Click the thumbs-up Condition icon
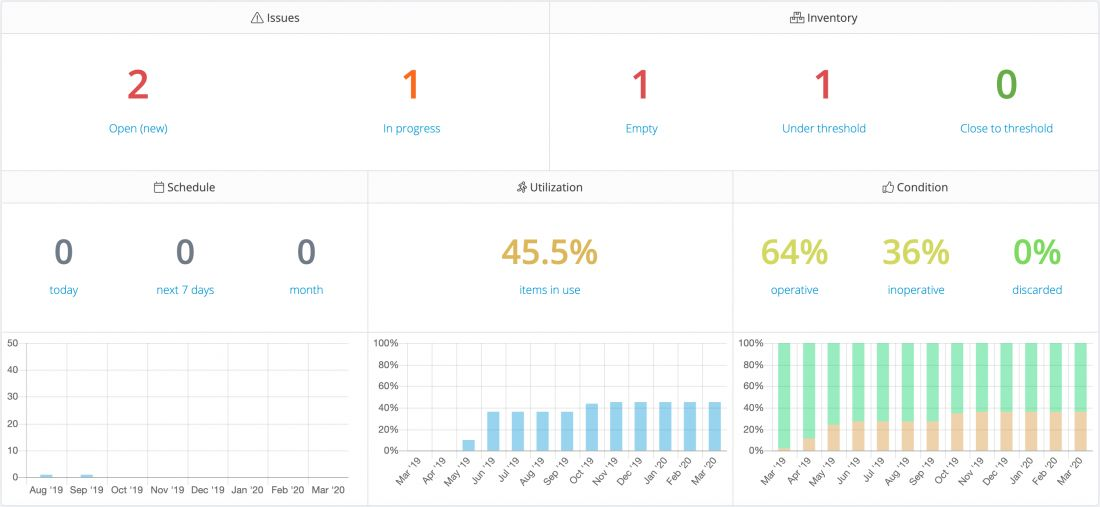The height and width of the screenshot is (507, 1100). [x=887, y=187]
